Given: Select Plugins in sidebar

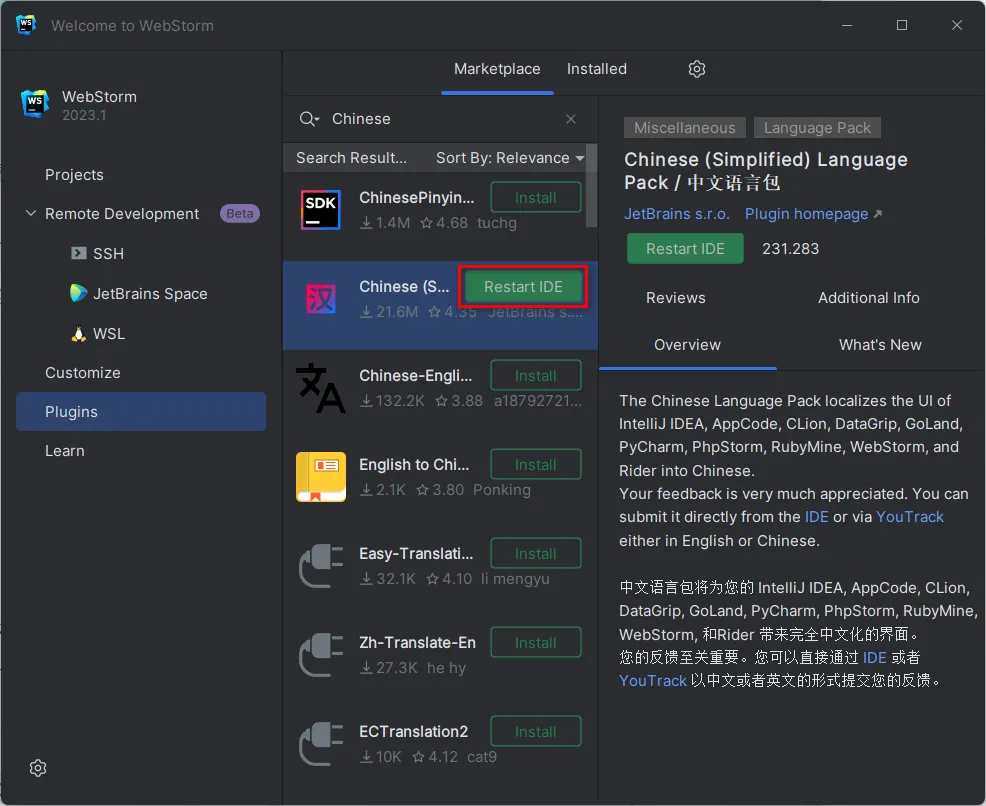Looking at the screenshot, I should coord(141,412).
